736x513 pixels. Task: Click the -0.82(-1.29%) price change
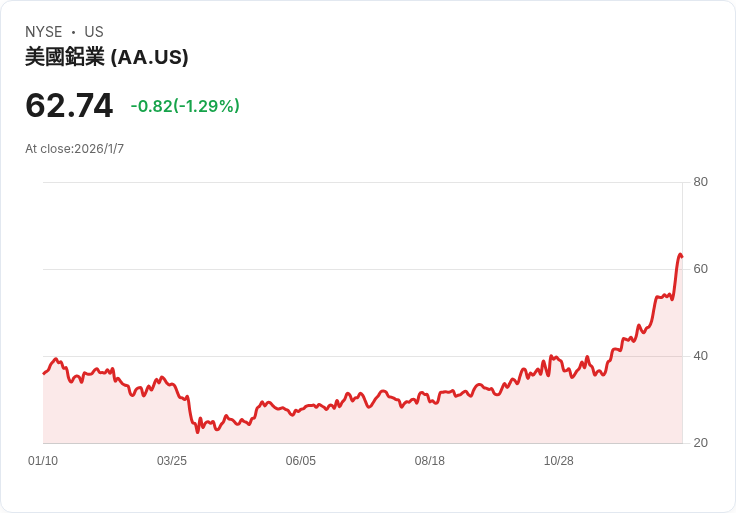click(x=185, y=106)
